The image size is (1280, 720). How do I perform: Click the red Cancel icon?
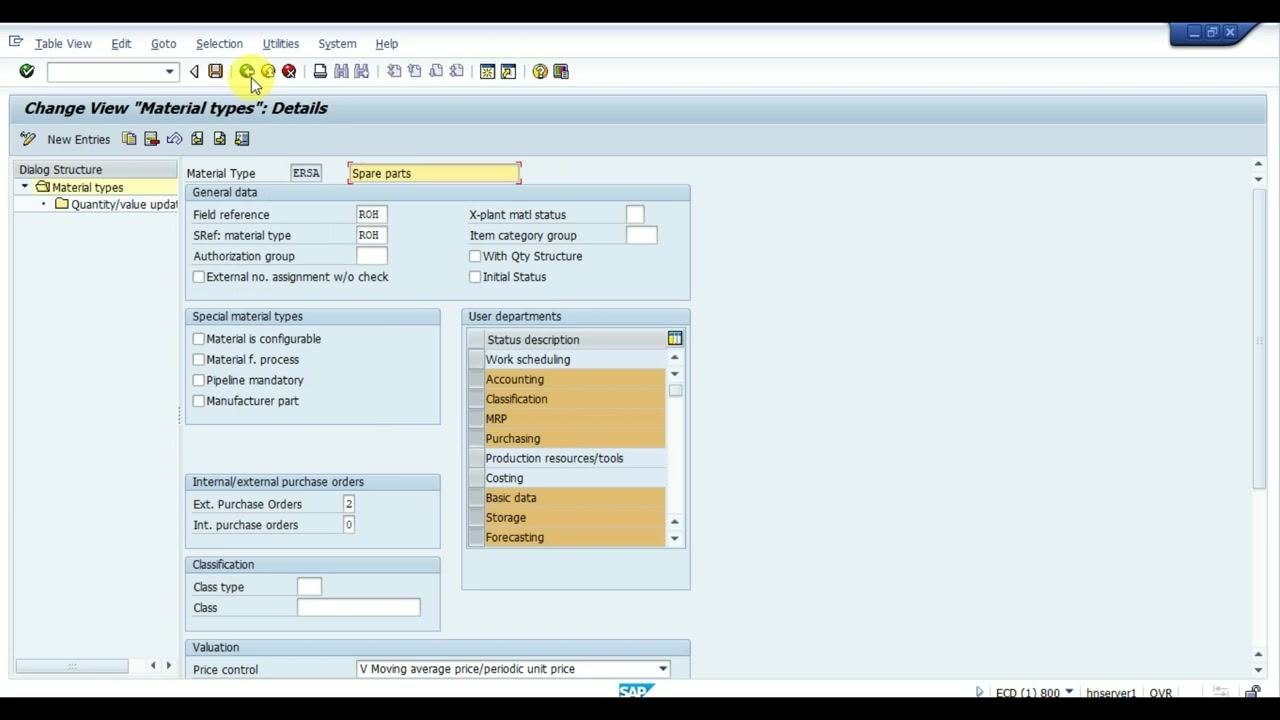tap(289, 71)
